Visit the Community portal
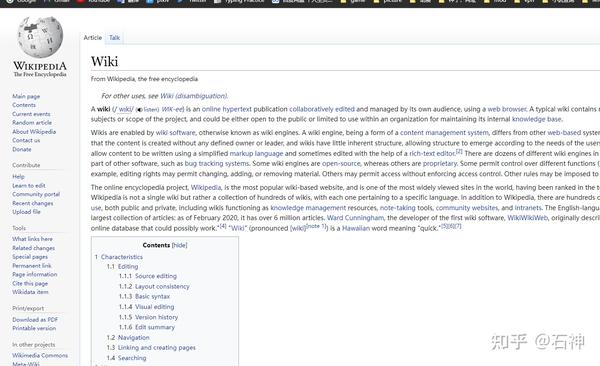600x366 pixels. 36,194
